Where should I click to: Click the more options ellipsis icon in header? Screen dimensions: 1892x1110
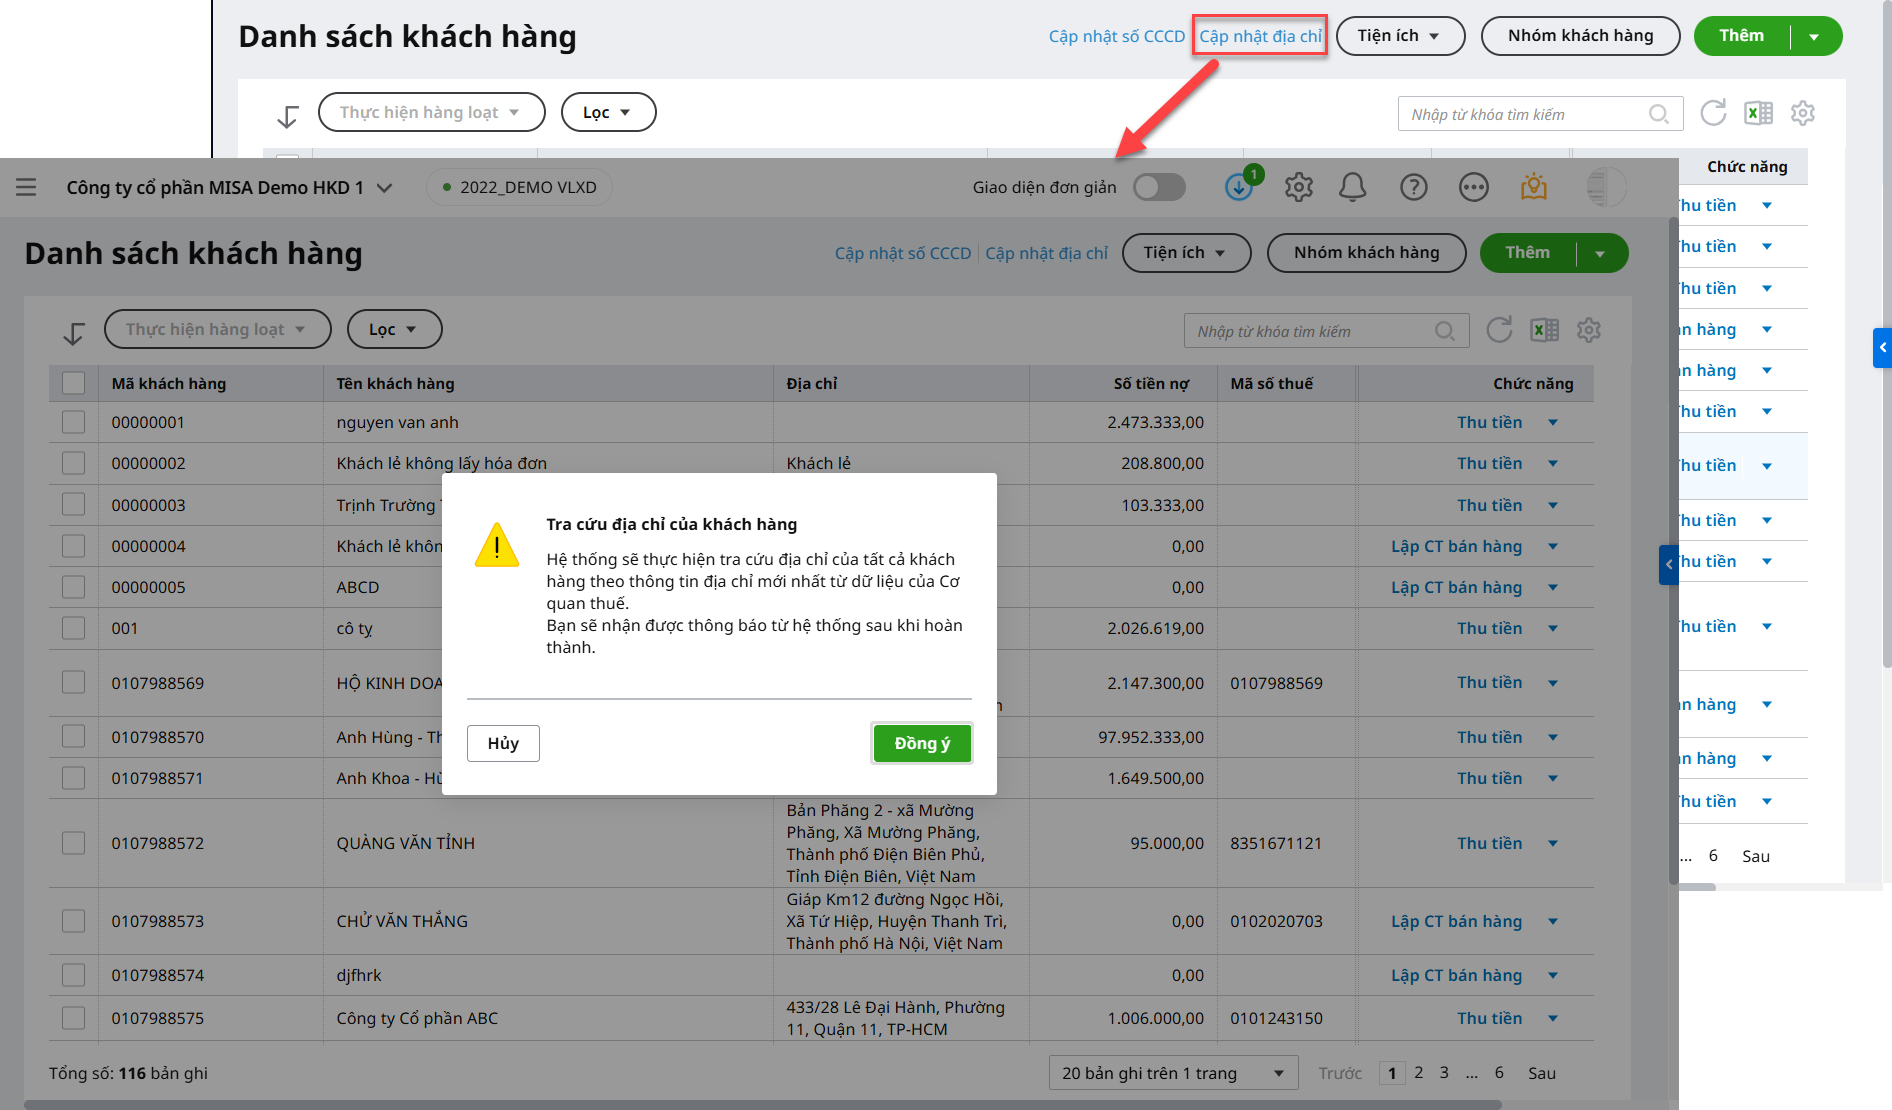click(x=1473, y=187)
